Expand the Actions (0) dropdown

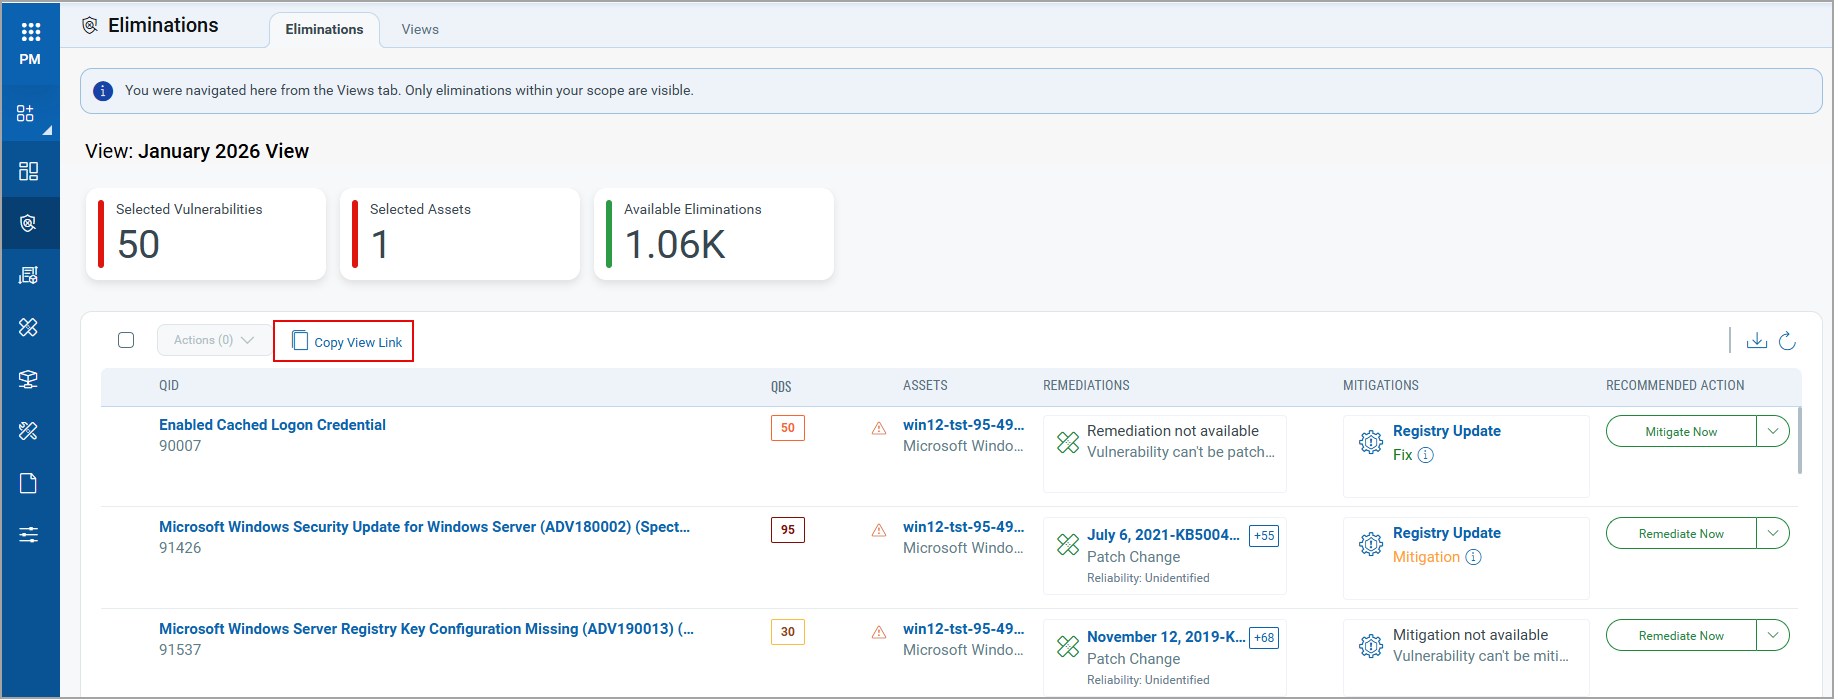pyautogui.click(x=213, y=340)
